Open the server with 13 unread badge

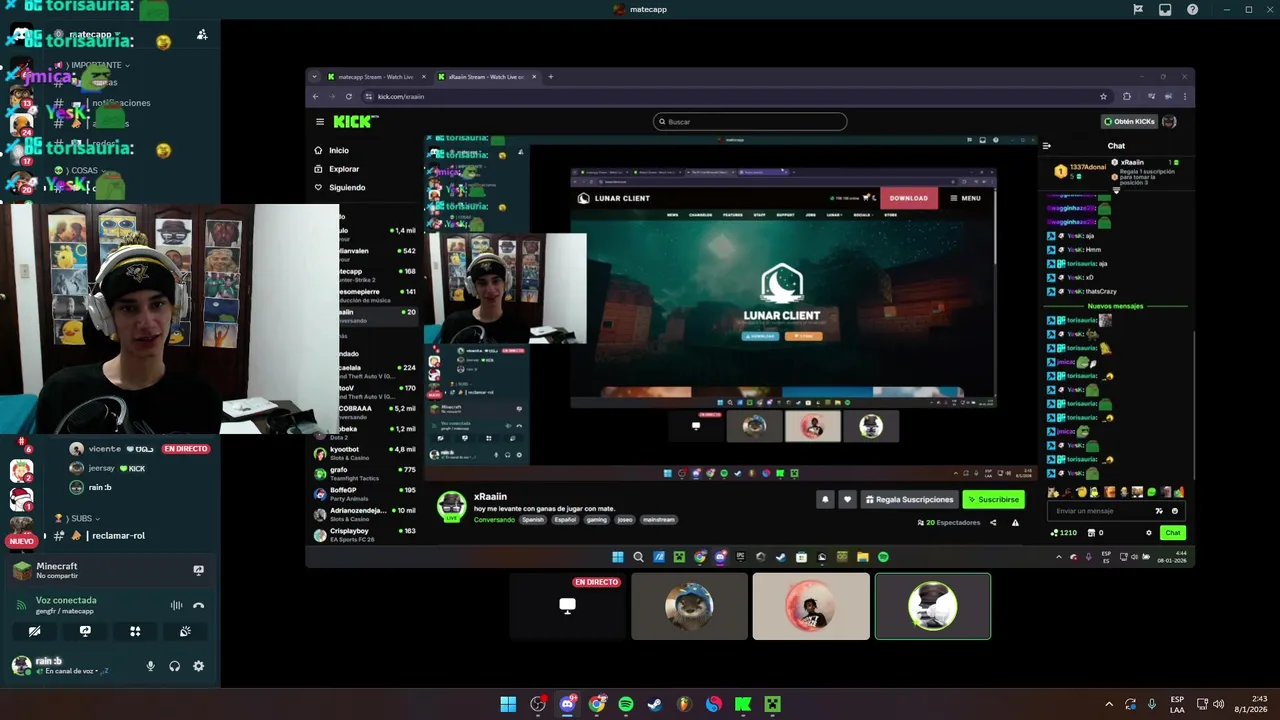(21, 97)
